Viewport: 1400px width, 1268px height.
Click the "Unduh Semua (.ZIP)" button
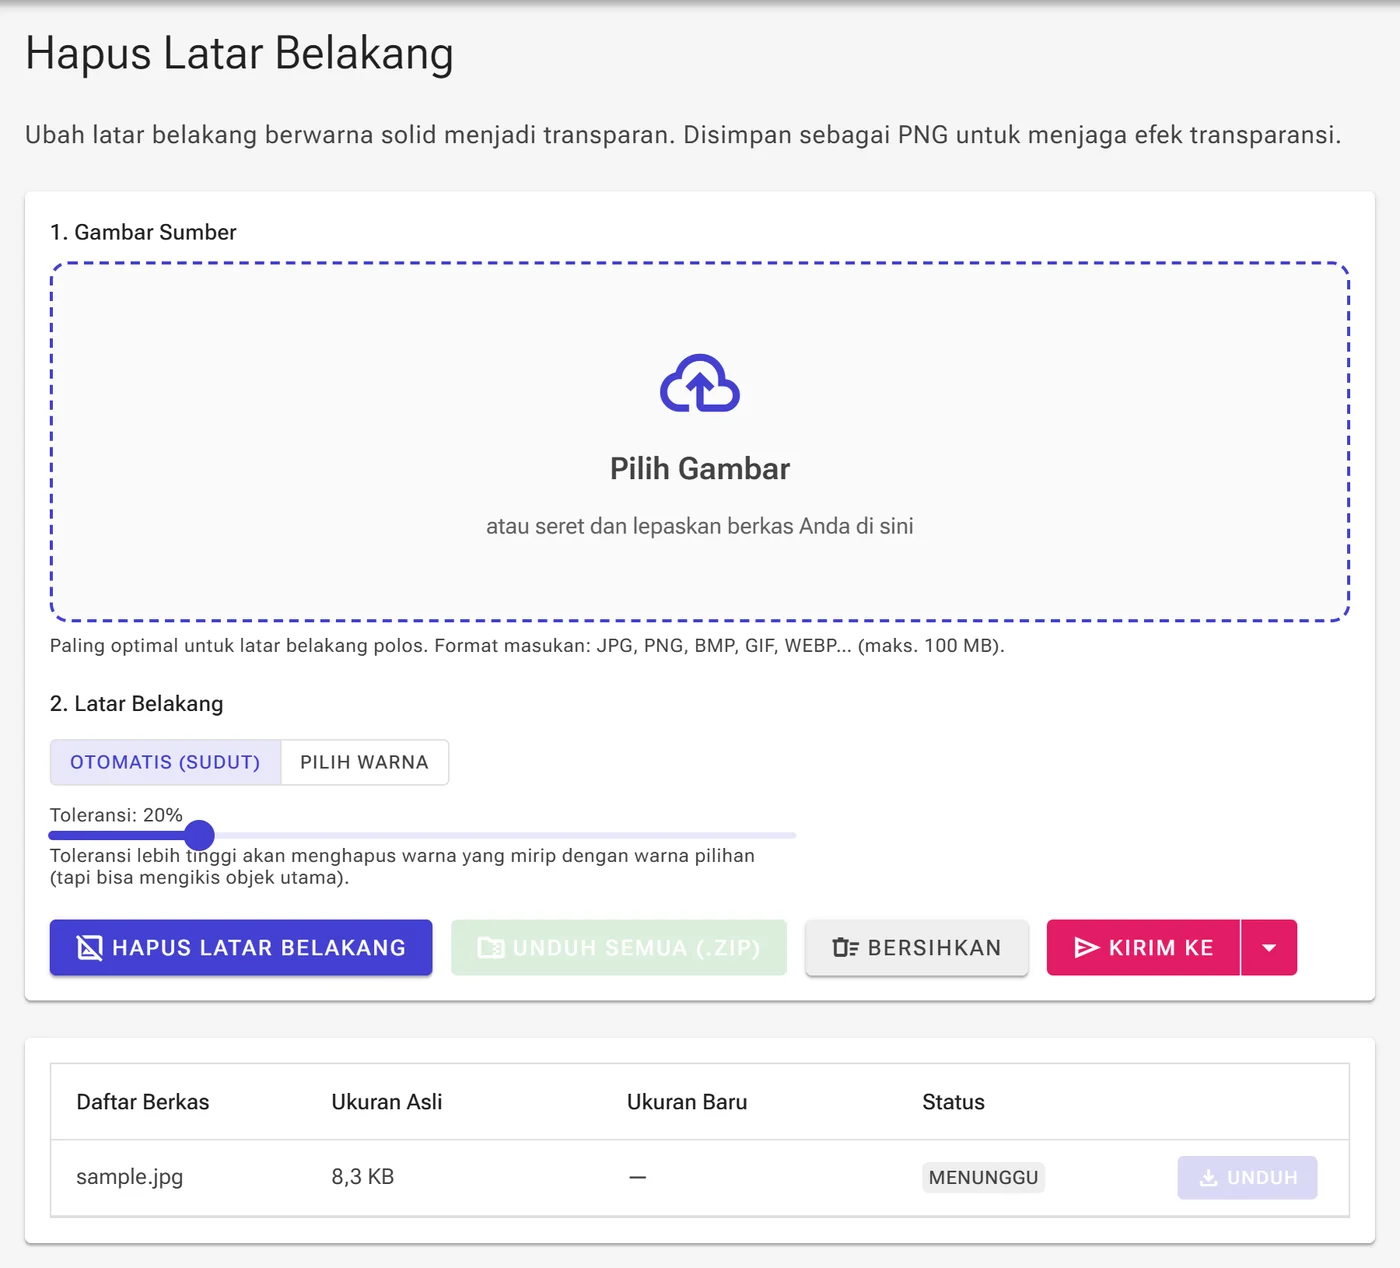tap(619, 947)
